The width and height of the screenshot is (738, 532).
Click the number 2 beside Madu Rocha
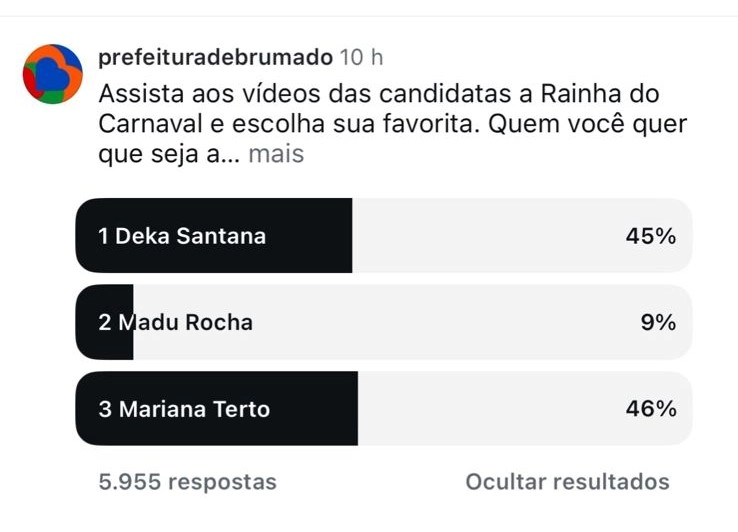(x=105, y=322)
